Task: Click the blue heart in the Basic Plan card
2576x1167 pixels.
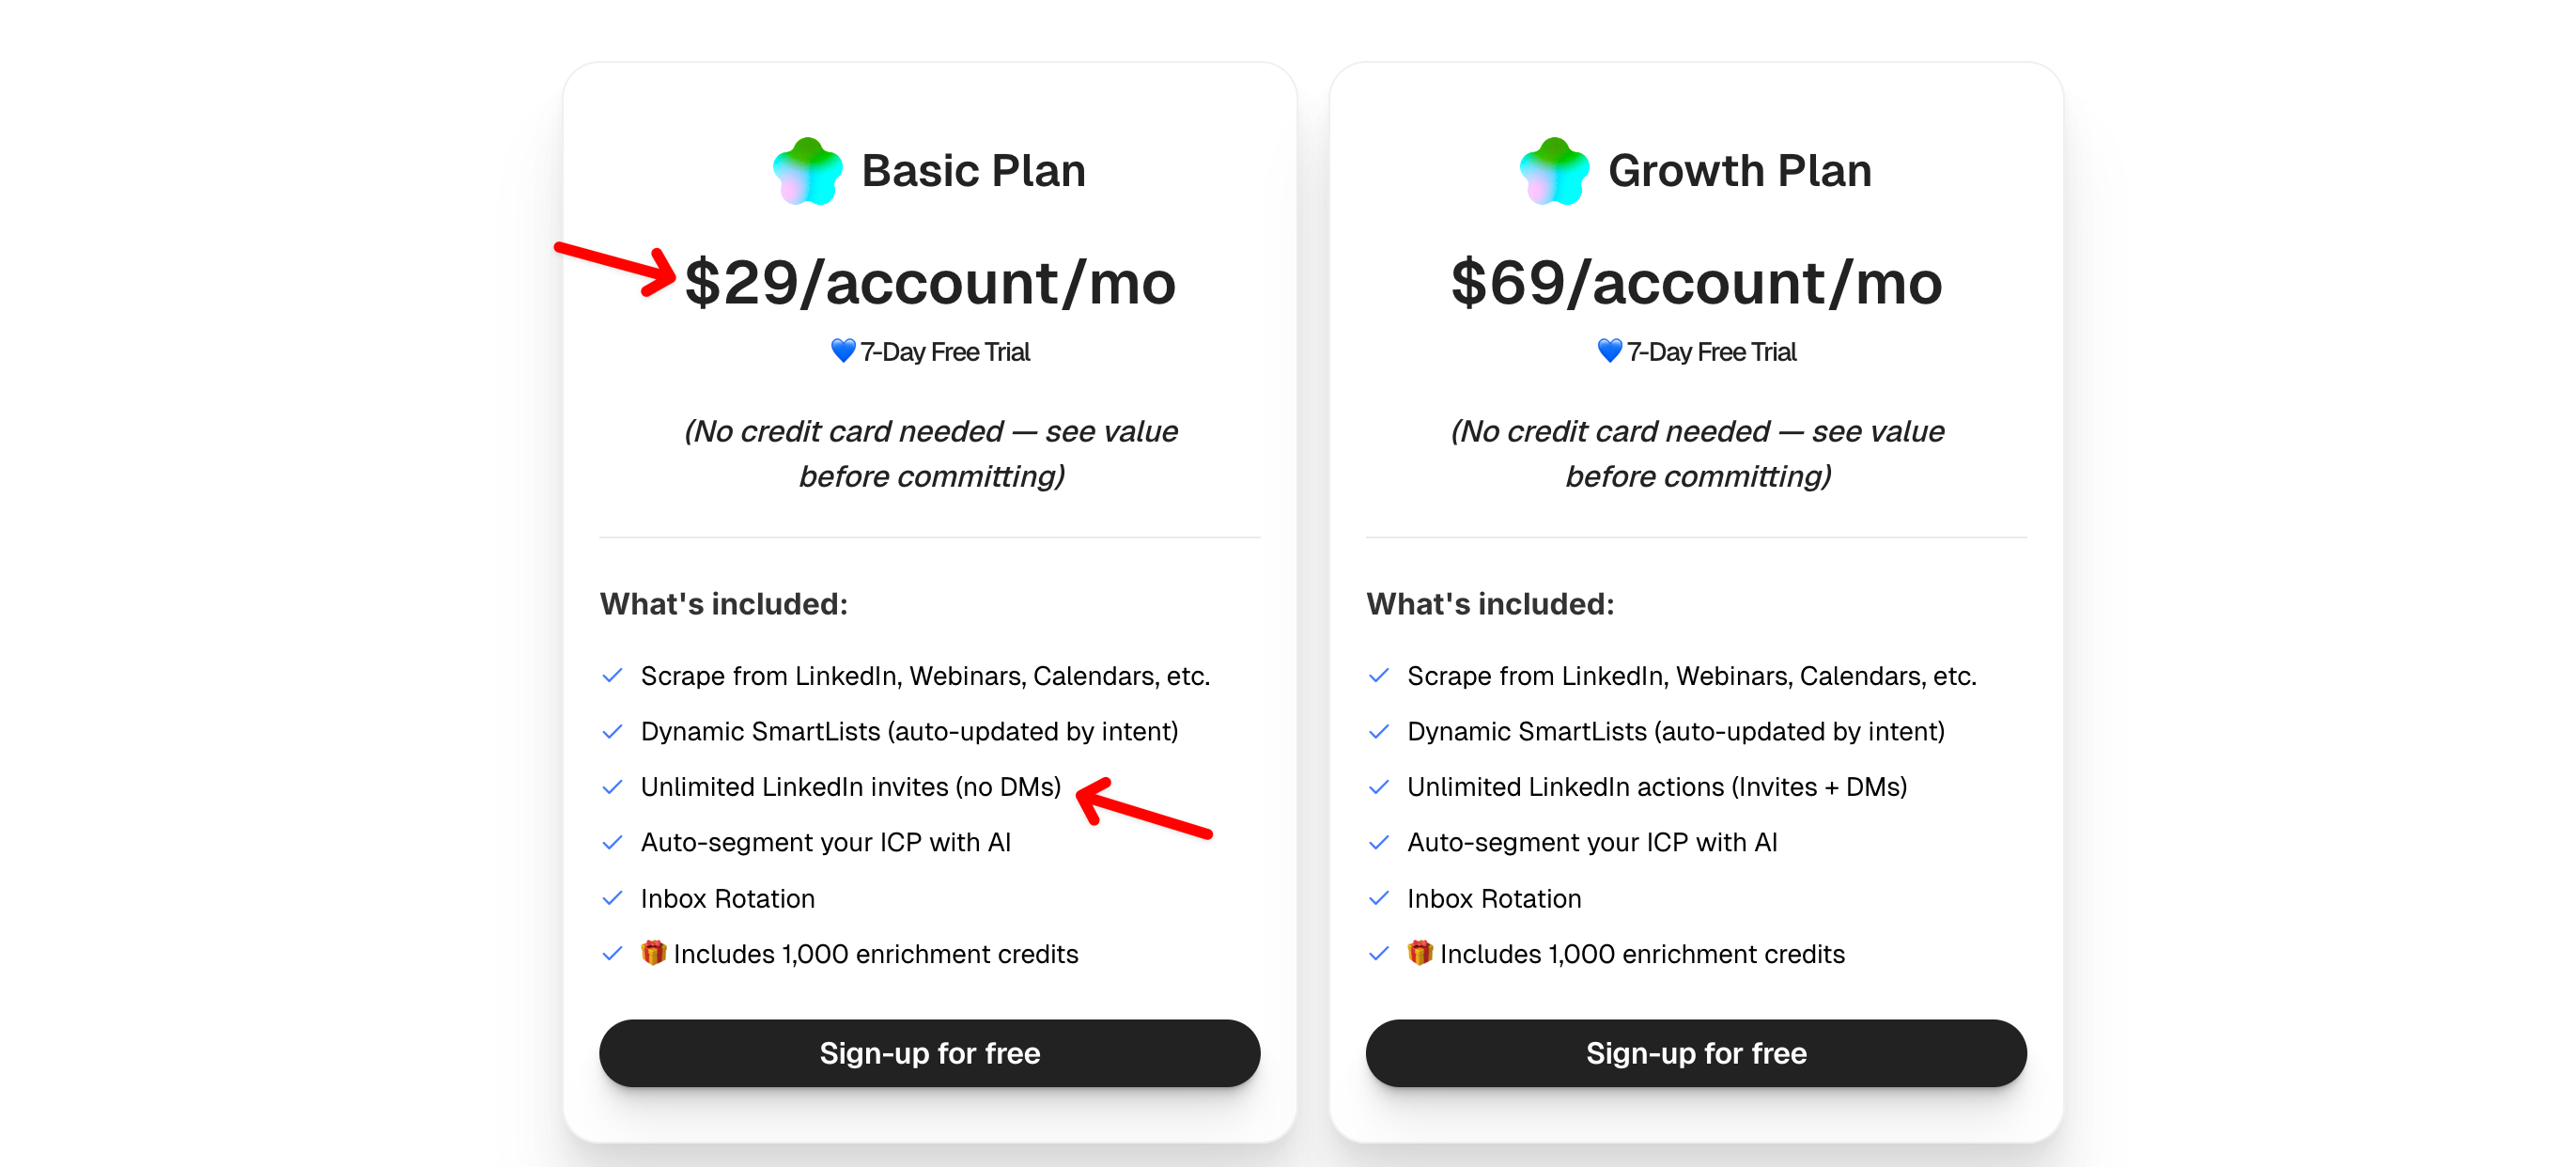Action: pyautogui.click(x=843, y=351)
